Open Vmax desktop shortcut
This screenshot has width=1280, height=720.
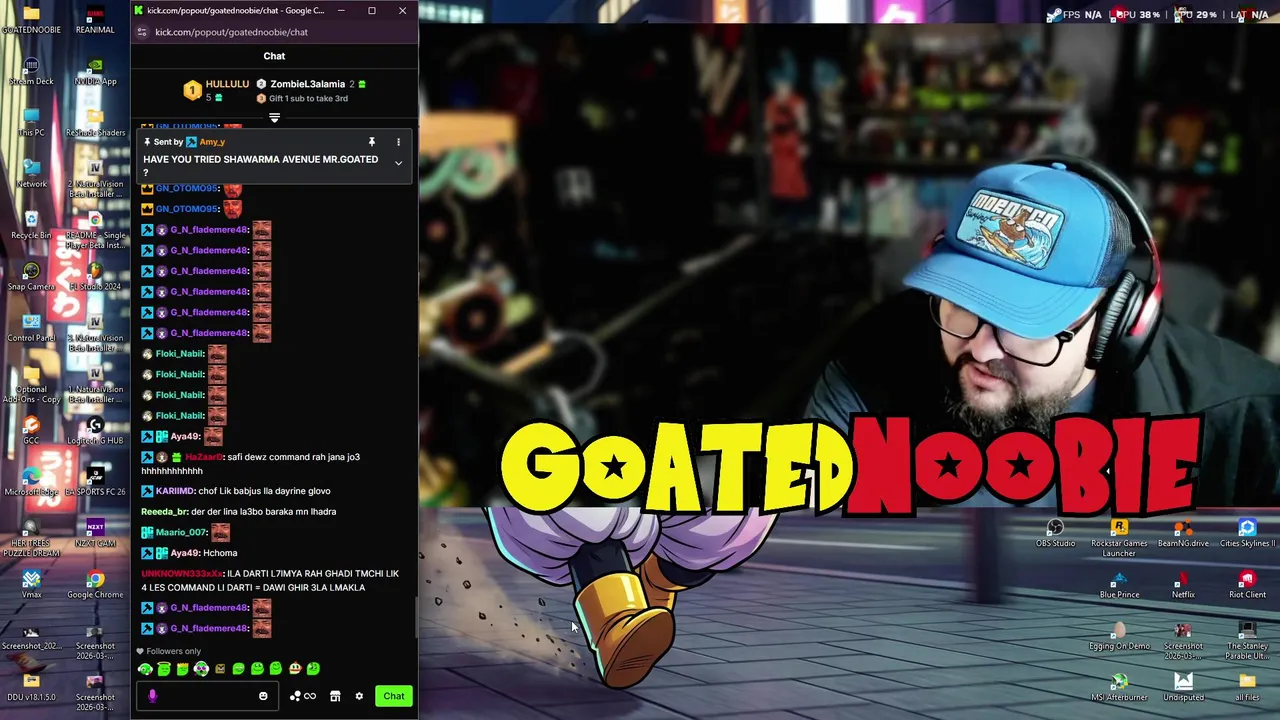tap(31, 584)
